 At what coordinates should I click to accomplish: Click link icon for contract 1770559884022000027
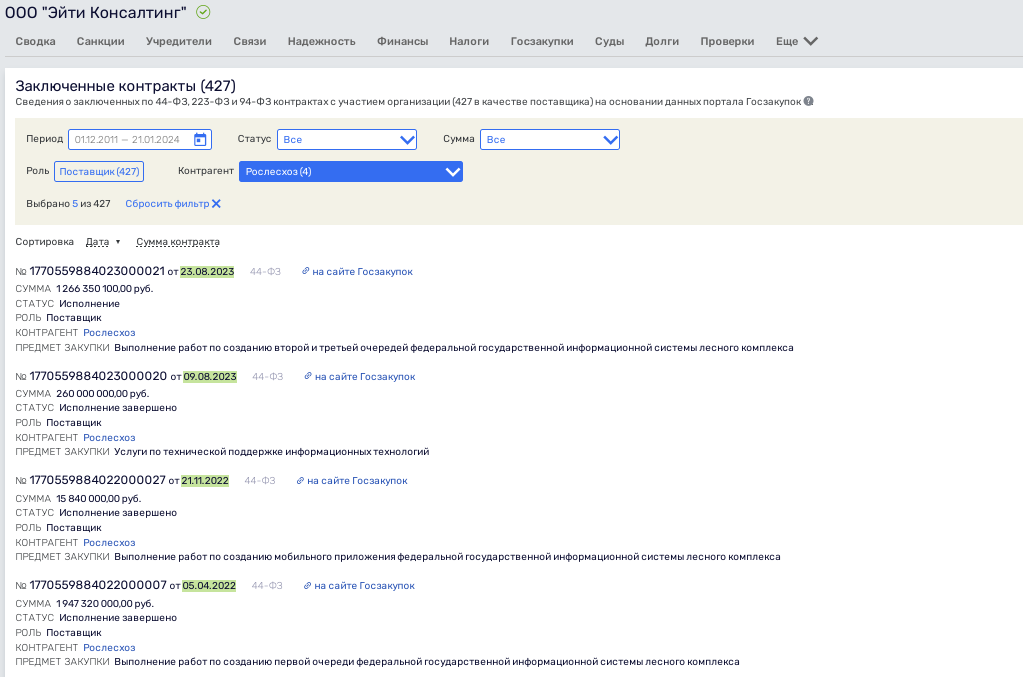click(300, 481)
